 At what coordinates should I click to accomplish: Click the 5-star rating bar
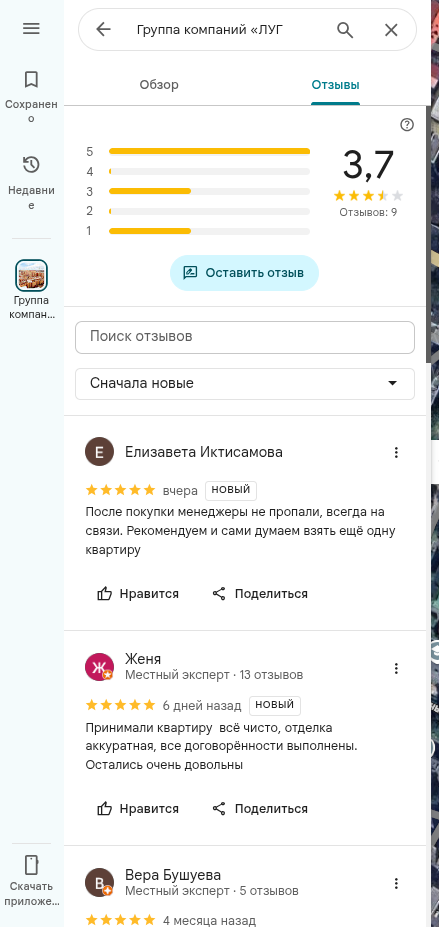click(x=209, y=151)
